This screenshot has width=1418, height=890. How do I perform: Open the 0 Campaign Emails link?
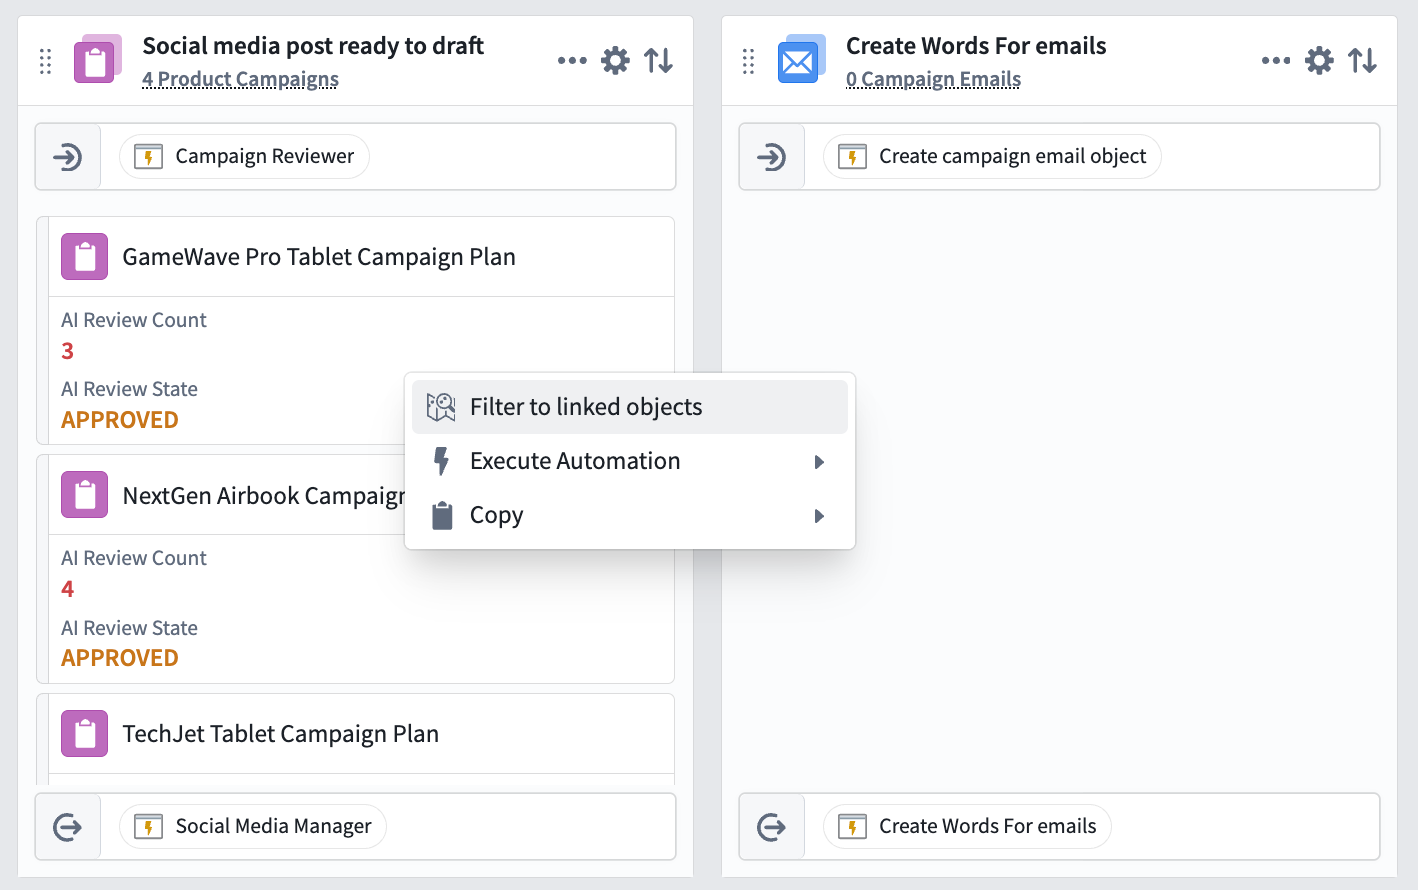[933, 79]
